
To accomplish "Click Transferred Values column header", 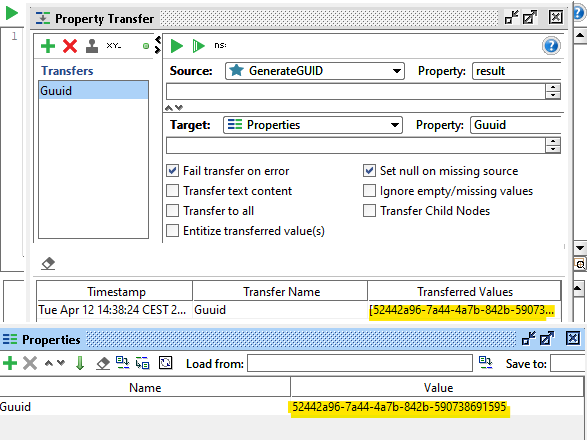I will (465, 292).
